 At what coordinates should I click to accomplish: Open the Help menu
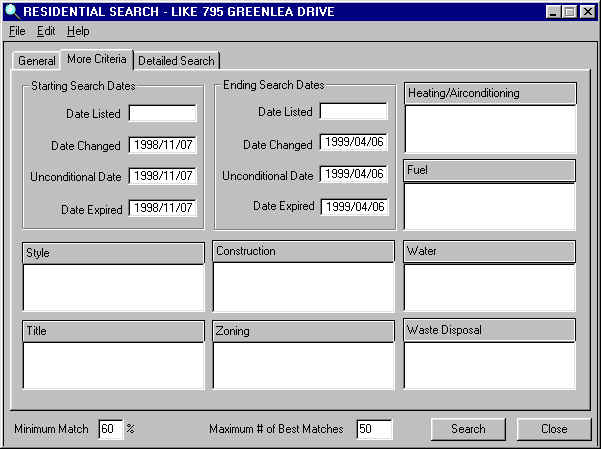pyautogui.click(x=78, y=31)
